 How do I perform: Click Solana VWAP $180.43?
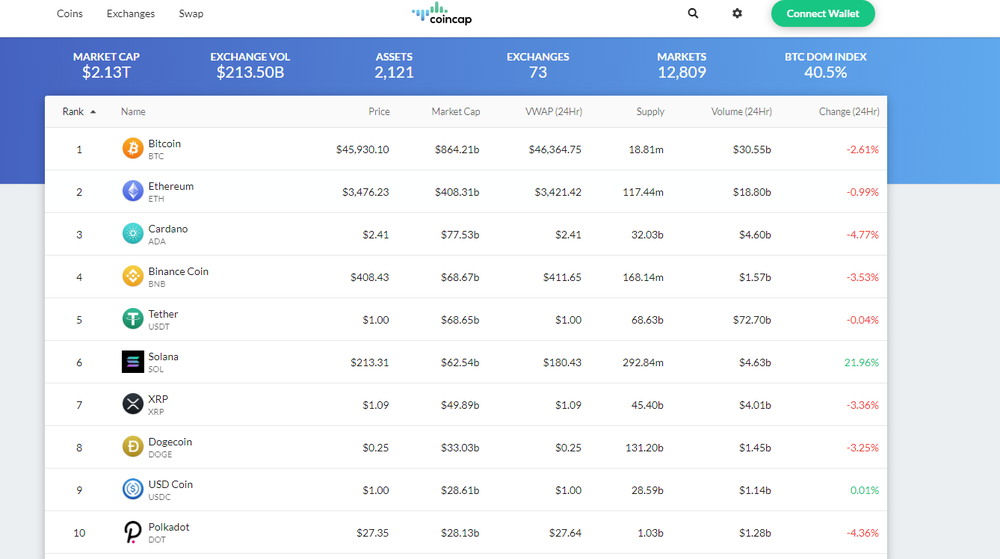point(562,362)
